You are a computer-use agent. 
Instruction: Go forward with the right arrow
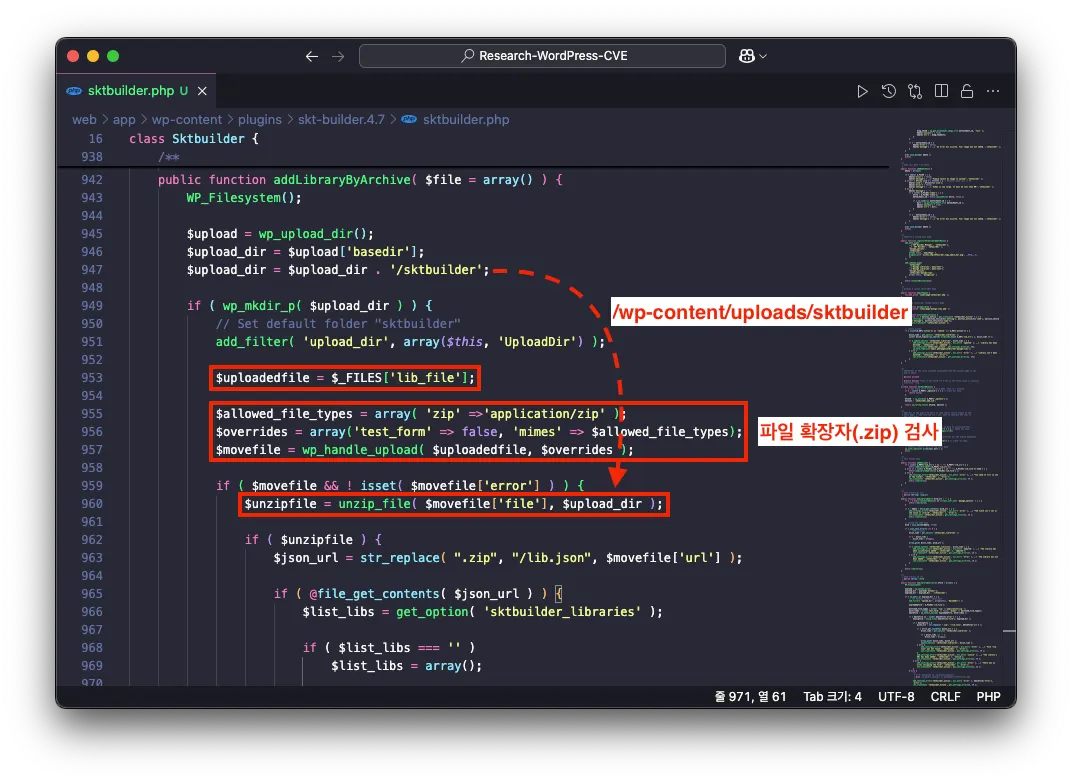(x=338, y=56)
